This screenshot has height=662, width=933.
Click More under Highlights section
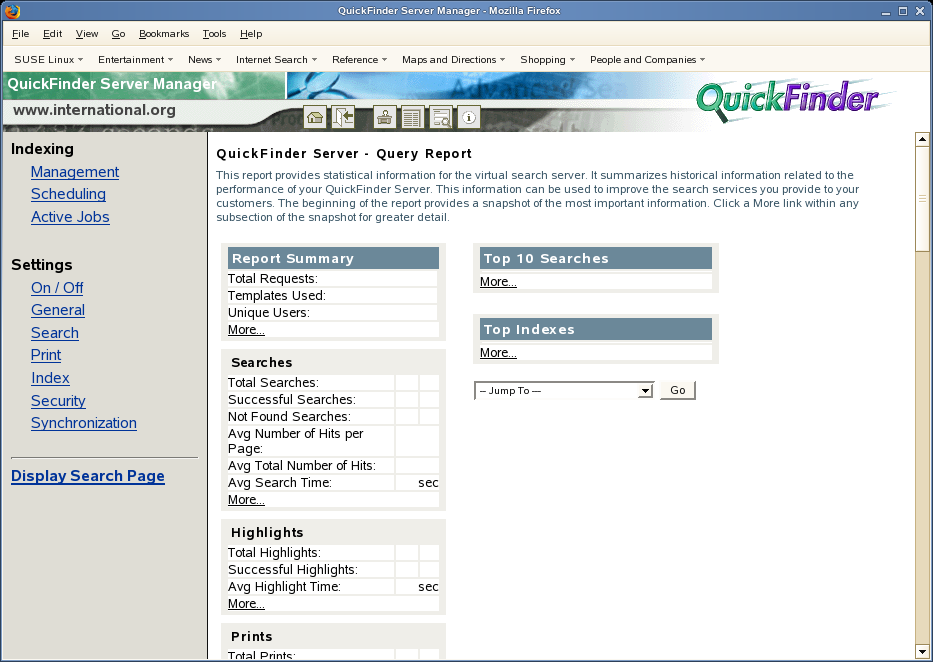point(246,604)
